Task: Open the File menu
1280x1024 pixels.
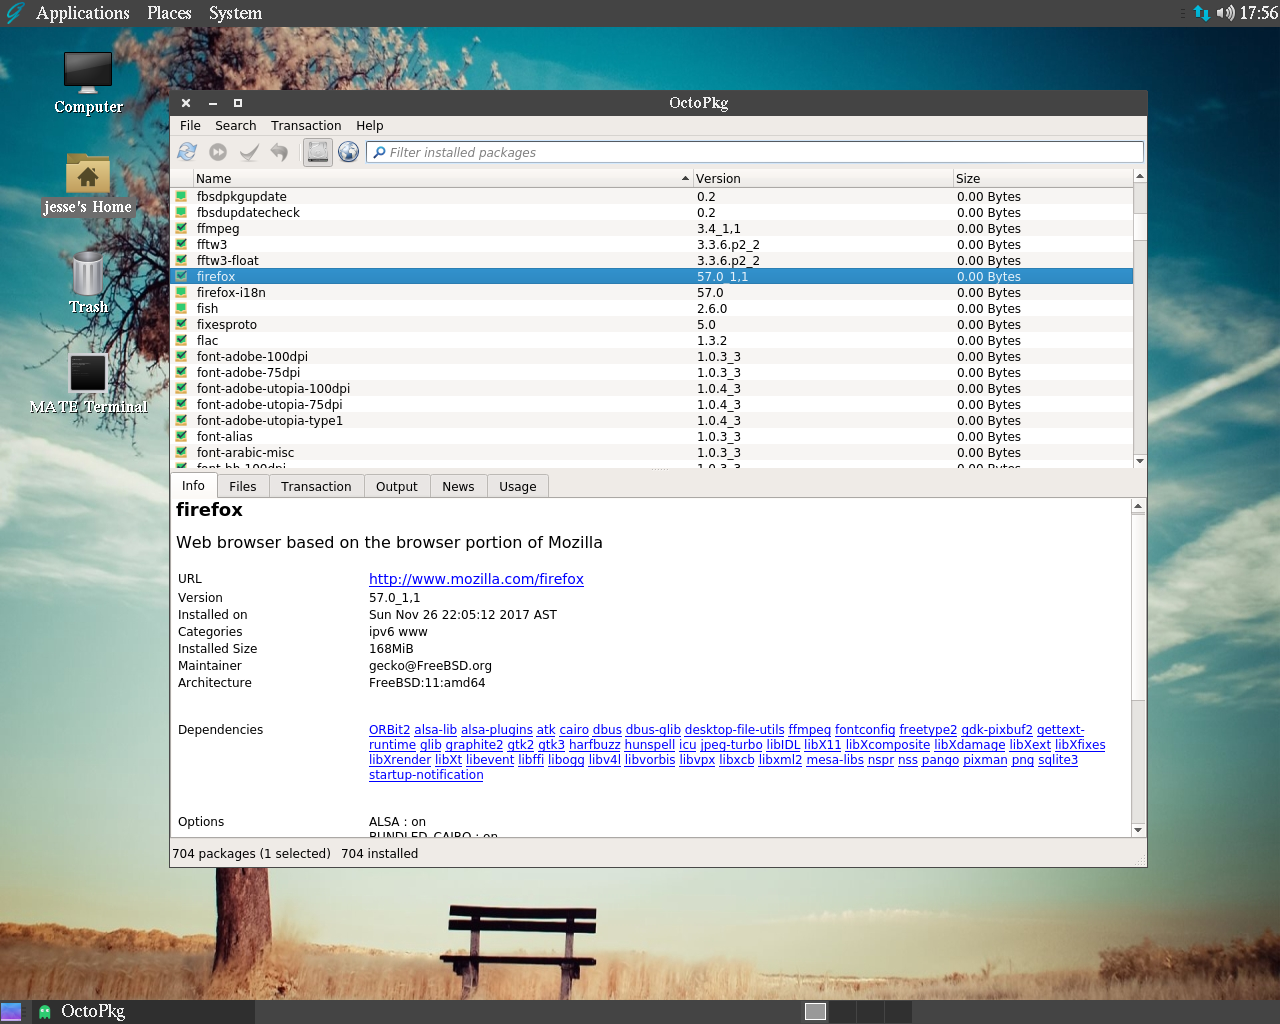Action: [190, 126]
